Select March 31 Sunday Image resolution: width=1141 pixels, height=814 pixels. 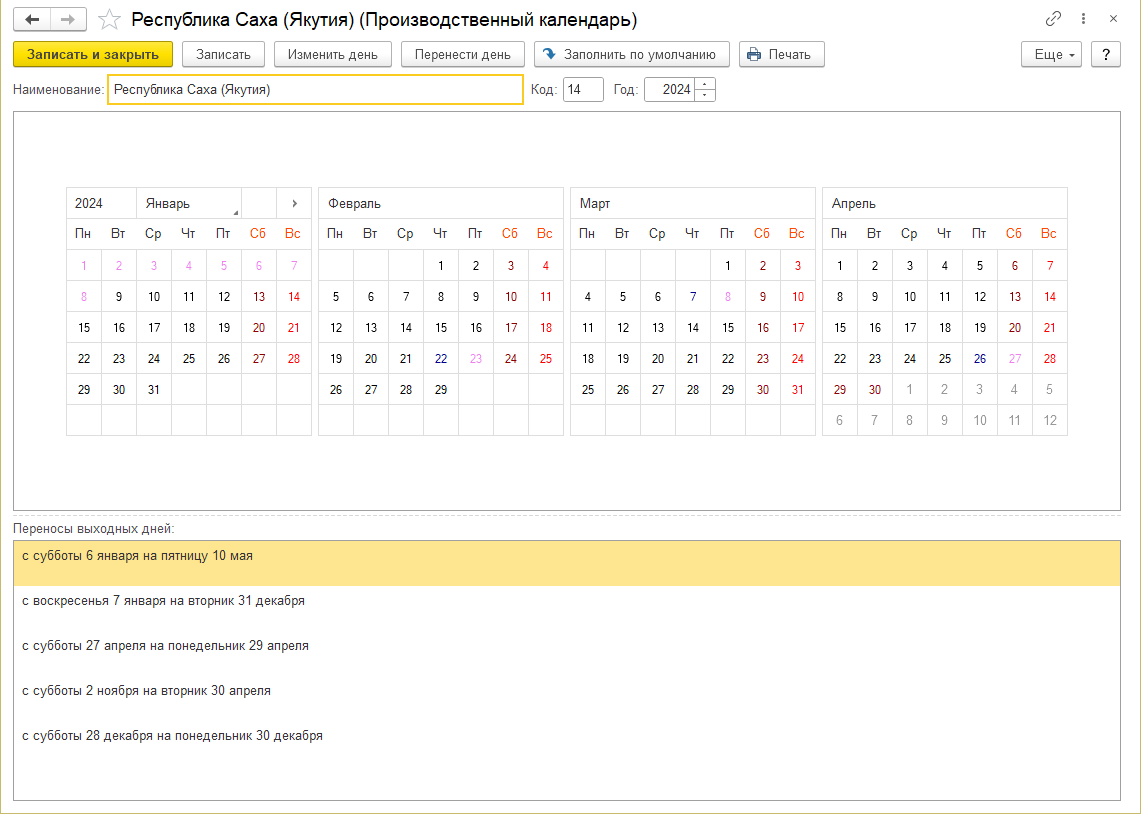point(798,390)
